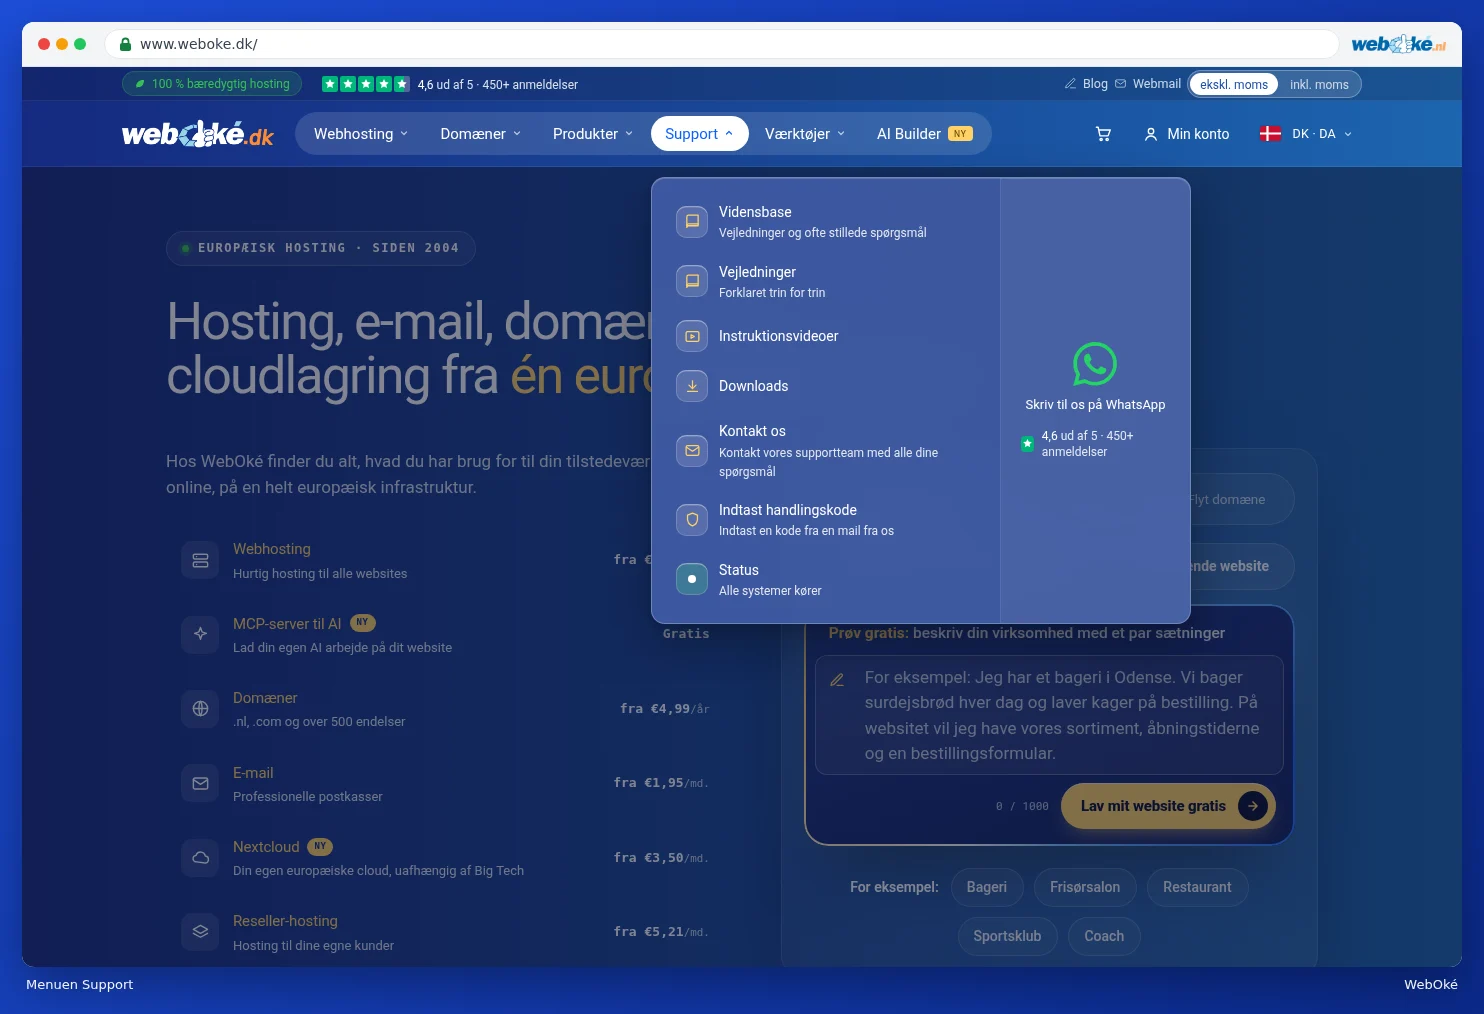The height and width of the screenshot is (1014, 1484).
Task: Click the Domæner globe icon
Action: 200,709
